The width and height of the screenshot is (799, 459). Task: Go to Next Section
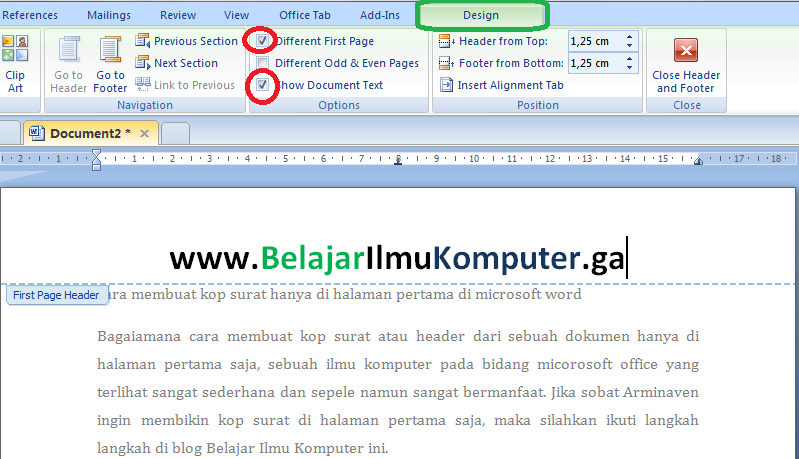[x=176, y=63]
